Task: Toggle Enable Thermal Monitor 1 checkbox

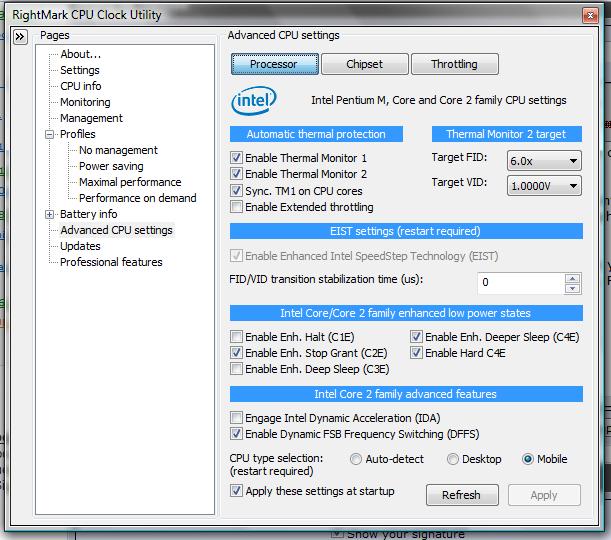Action: coord(236,158)
